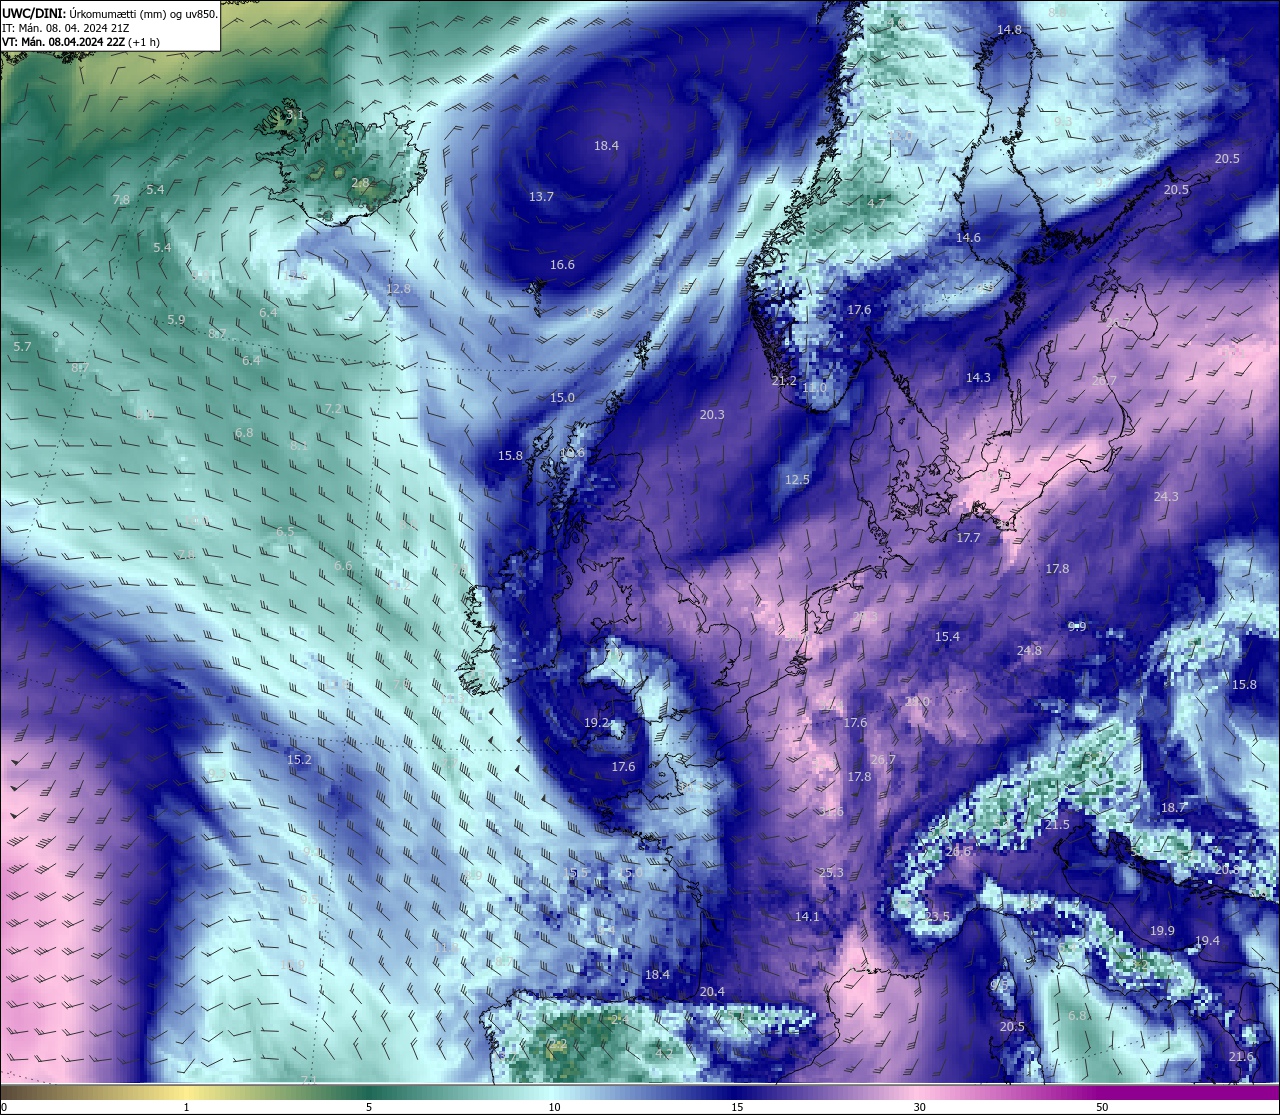Select the IT Mán. 08. 04. 2024 21Z line

(67, 28)
